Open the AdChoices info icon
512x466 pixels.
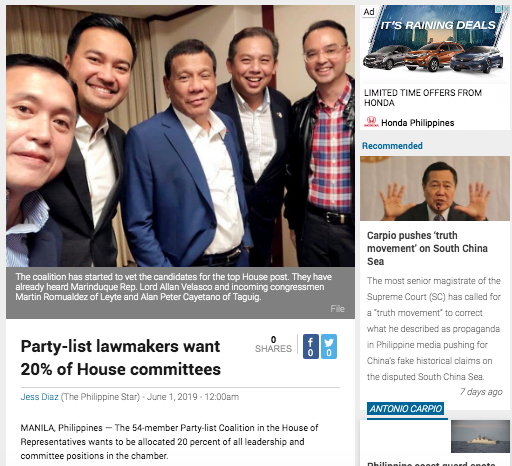click(x=499, y=9)
